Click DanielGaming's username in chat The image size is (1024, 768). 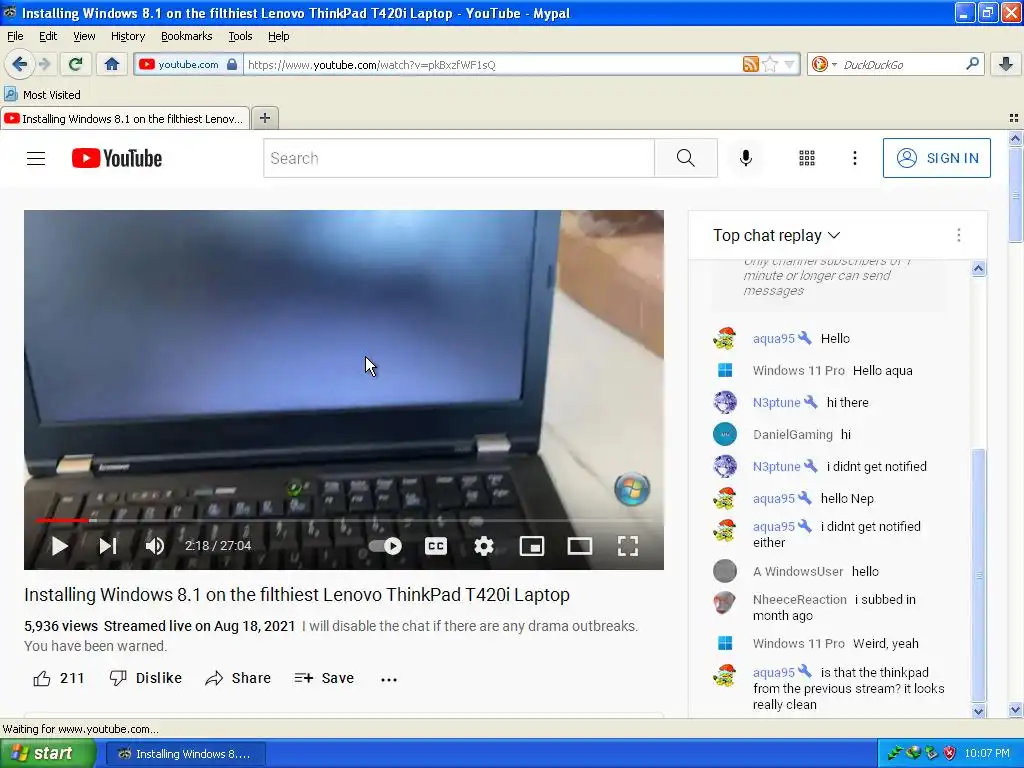pos(793,434)
